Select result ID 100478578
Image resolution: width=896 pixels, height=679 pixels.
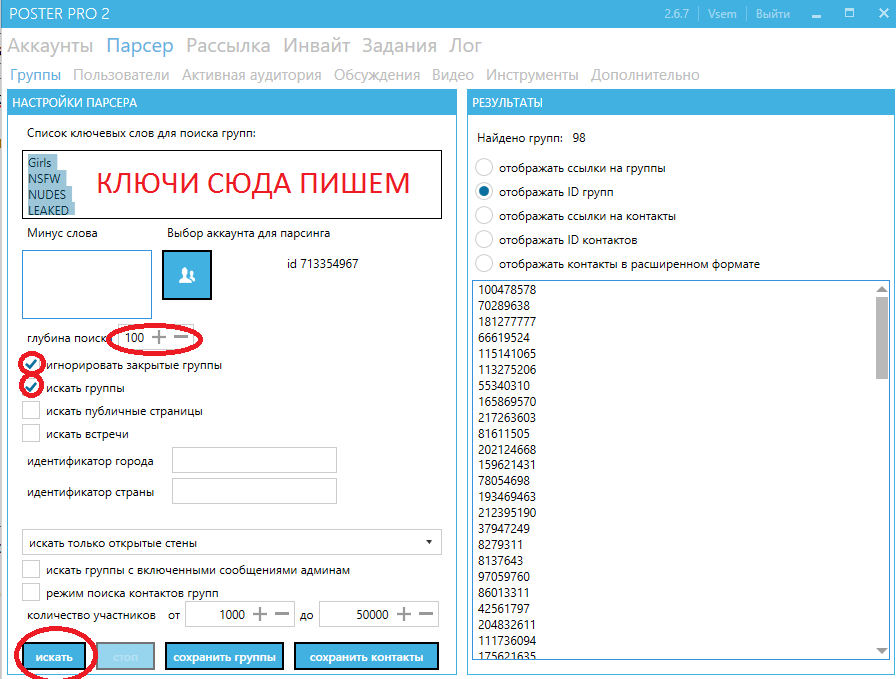point(507,290)
